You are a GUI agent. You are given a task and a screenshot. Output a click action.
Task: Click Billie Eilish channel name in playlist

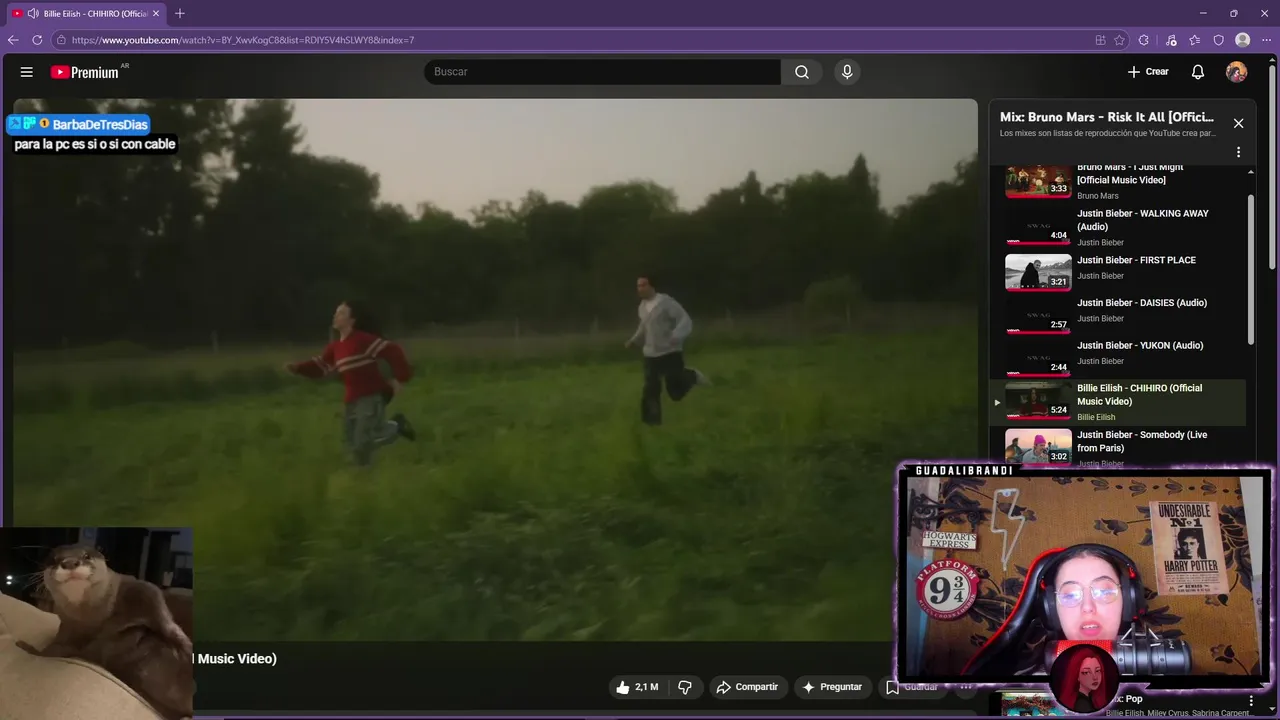[1096, 417]
